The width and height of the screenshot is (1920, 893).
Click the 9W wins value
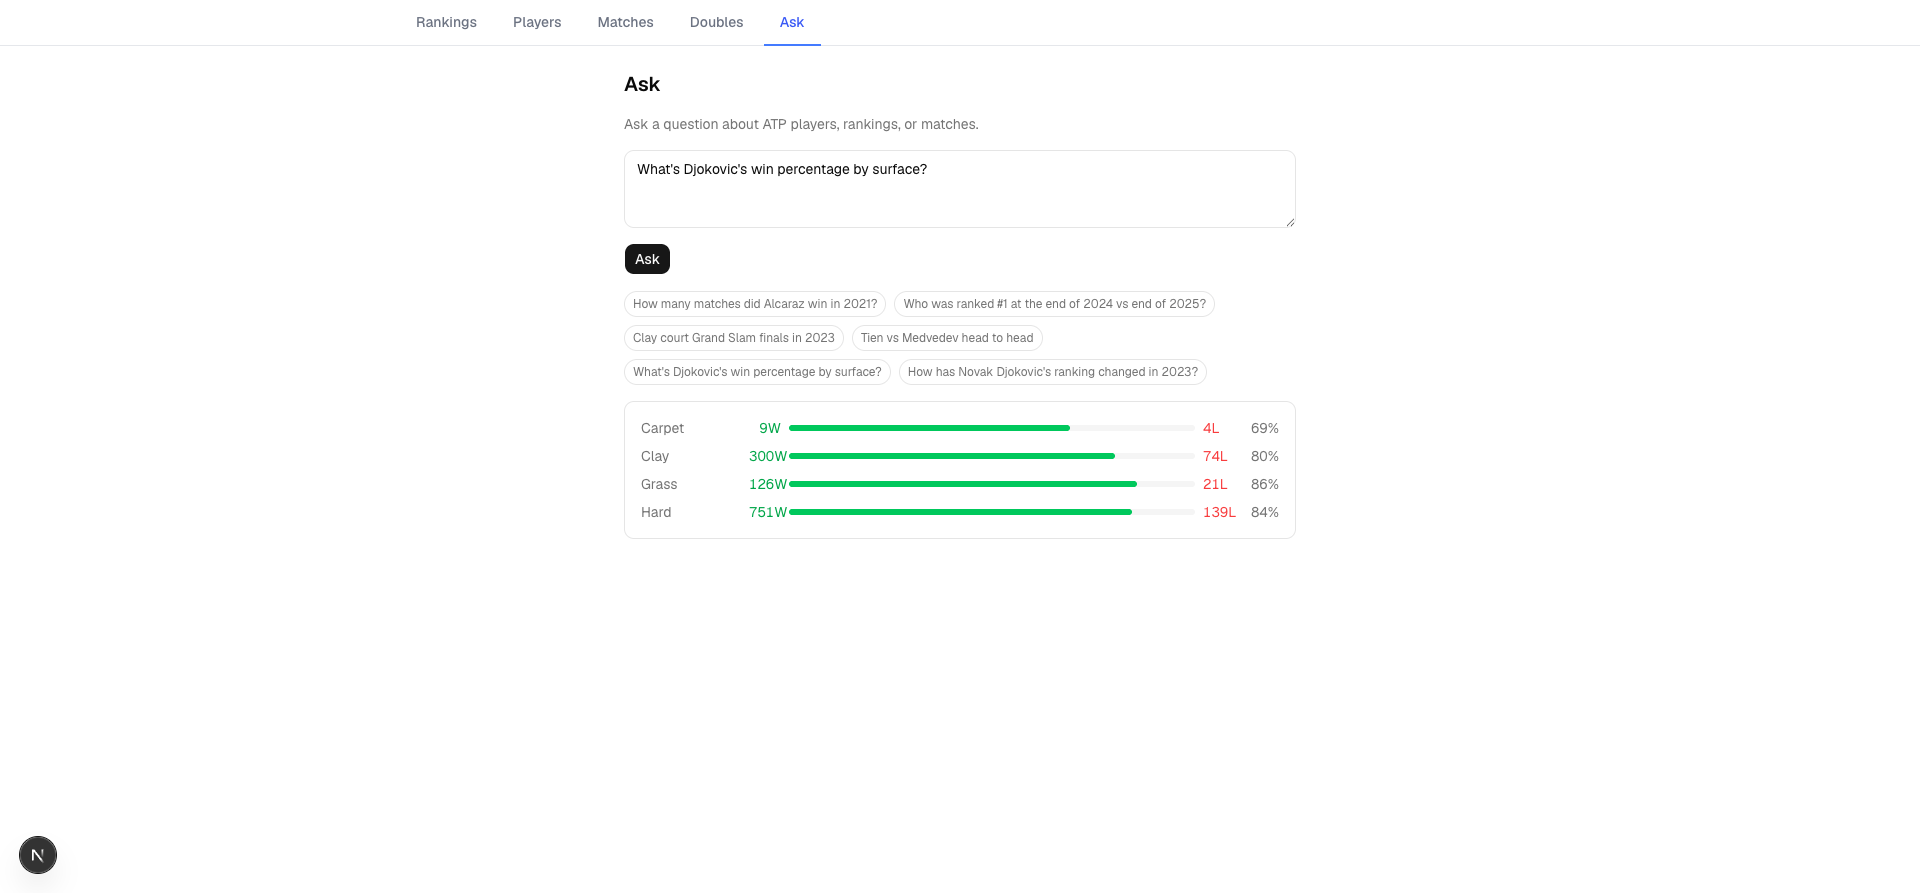pyautogui.click(x=770, y=428)
